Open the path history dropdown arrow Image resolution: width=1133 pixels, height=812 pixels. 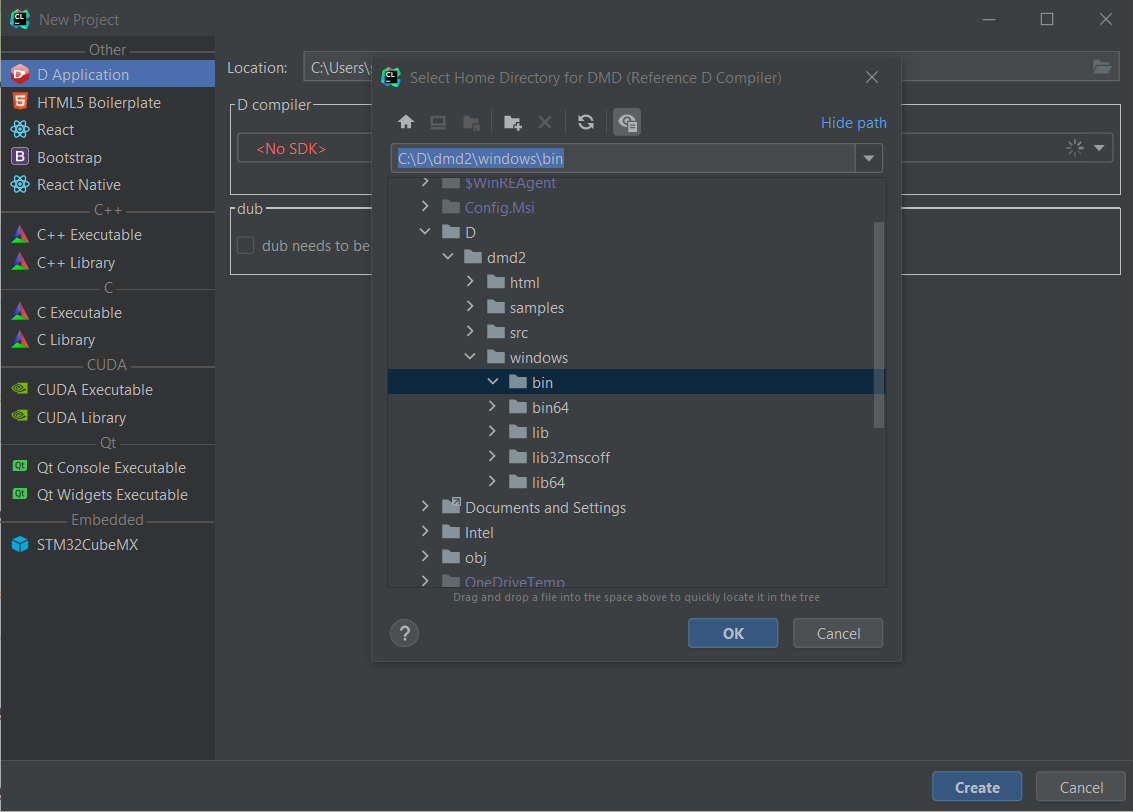(869, 158)
